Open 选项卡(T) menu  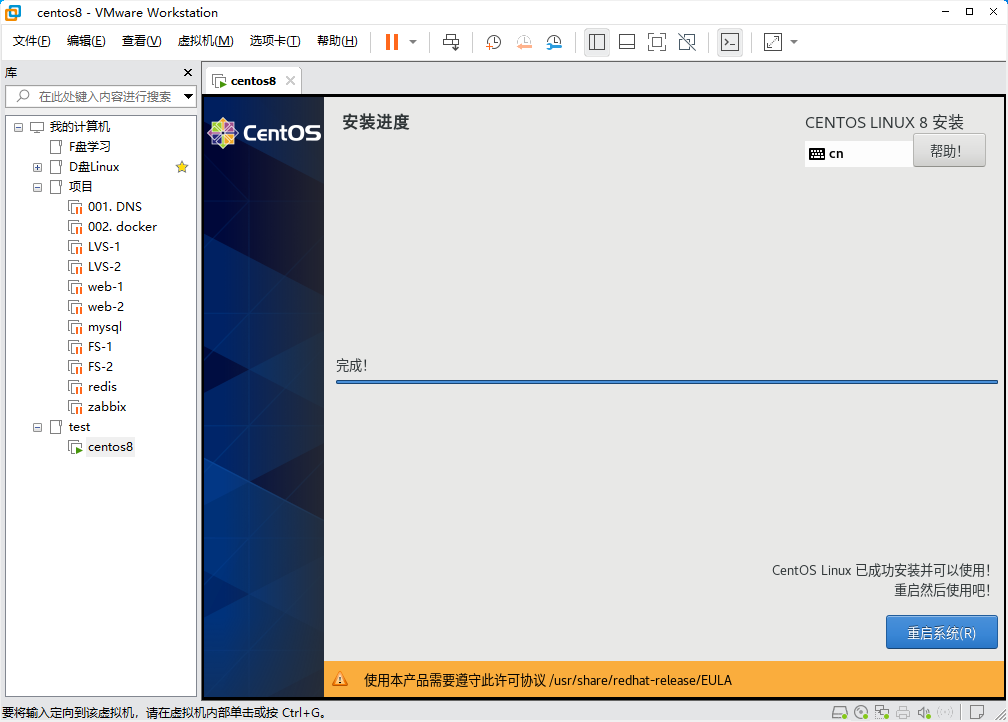coord(274,41)
